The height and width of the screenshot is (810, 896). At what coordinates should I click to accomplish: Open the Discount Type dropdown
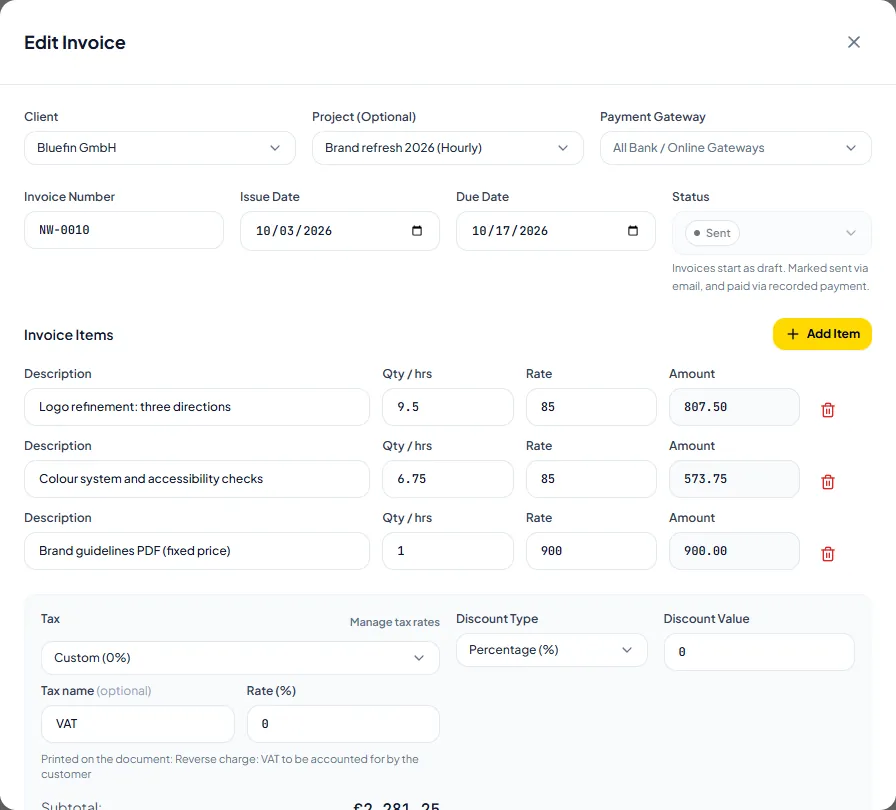[x=551, y=650]
